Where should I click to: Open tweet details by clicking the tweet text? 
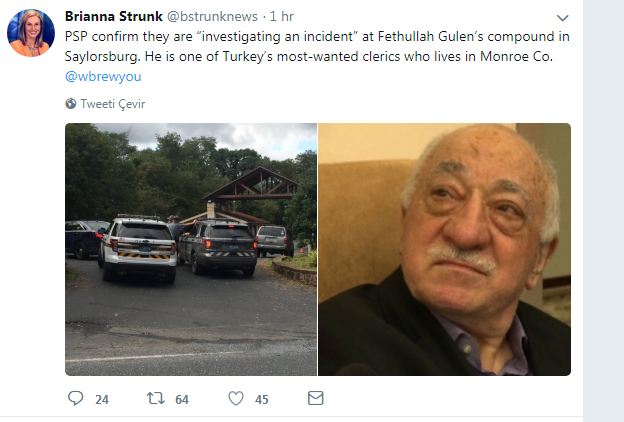(317, 46)
